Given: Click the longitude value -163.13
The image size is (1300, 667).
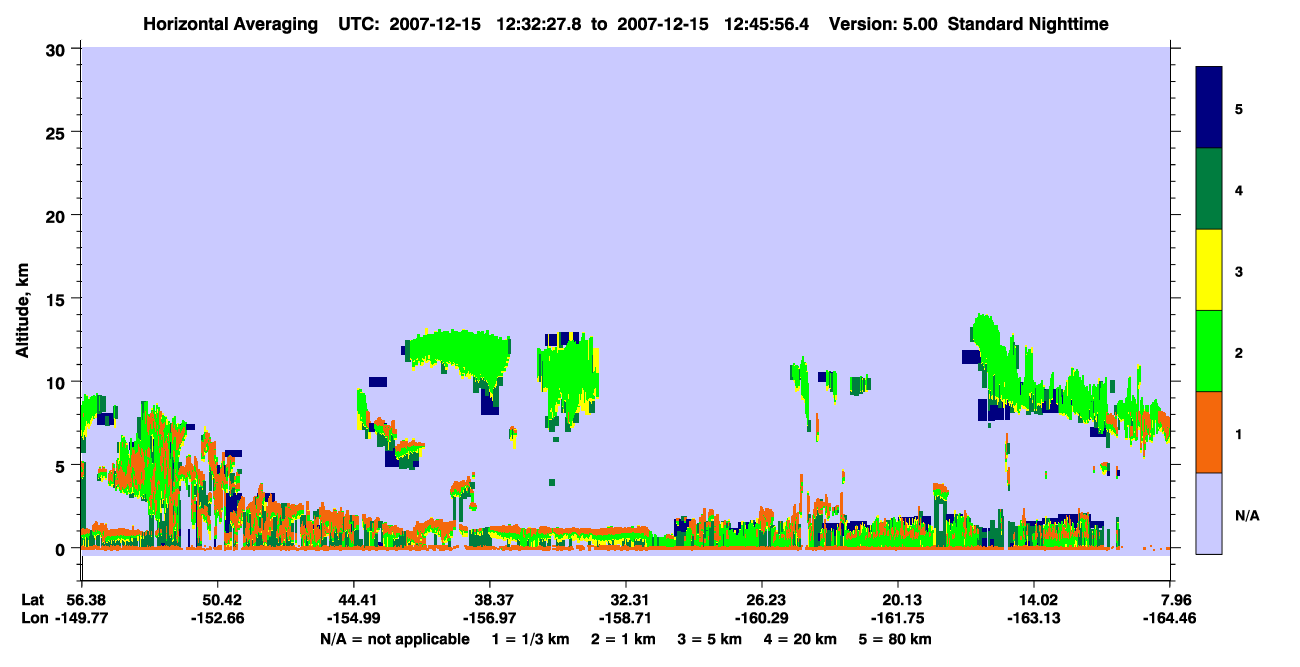Looking at the screenshot, I should pyautogui.click(x=1033, y=618).
